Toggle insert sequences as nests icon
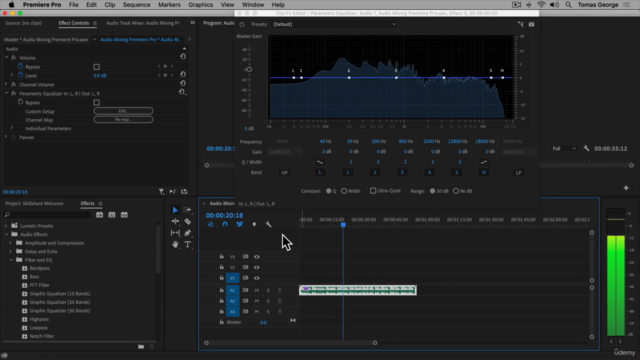Screen dimensions: 640x360 (211, 224)
